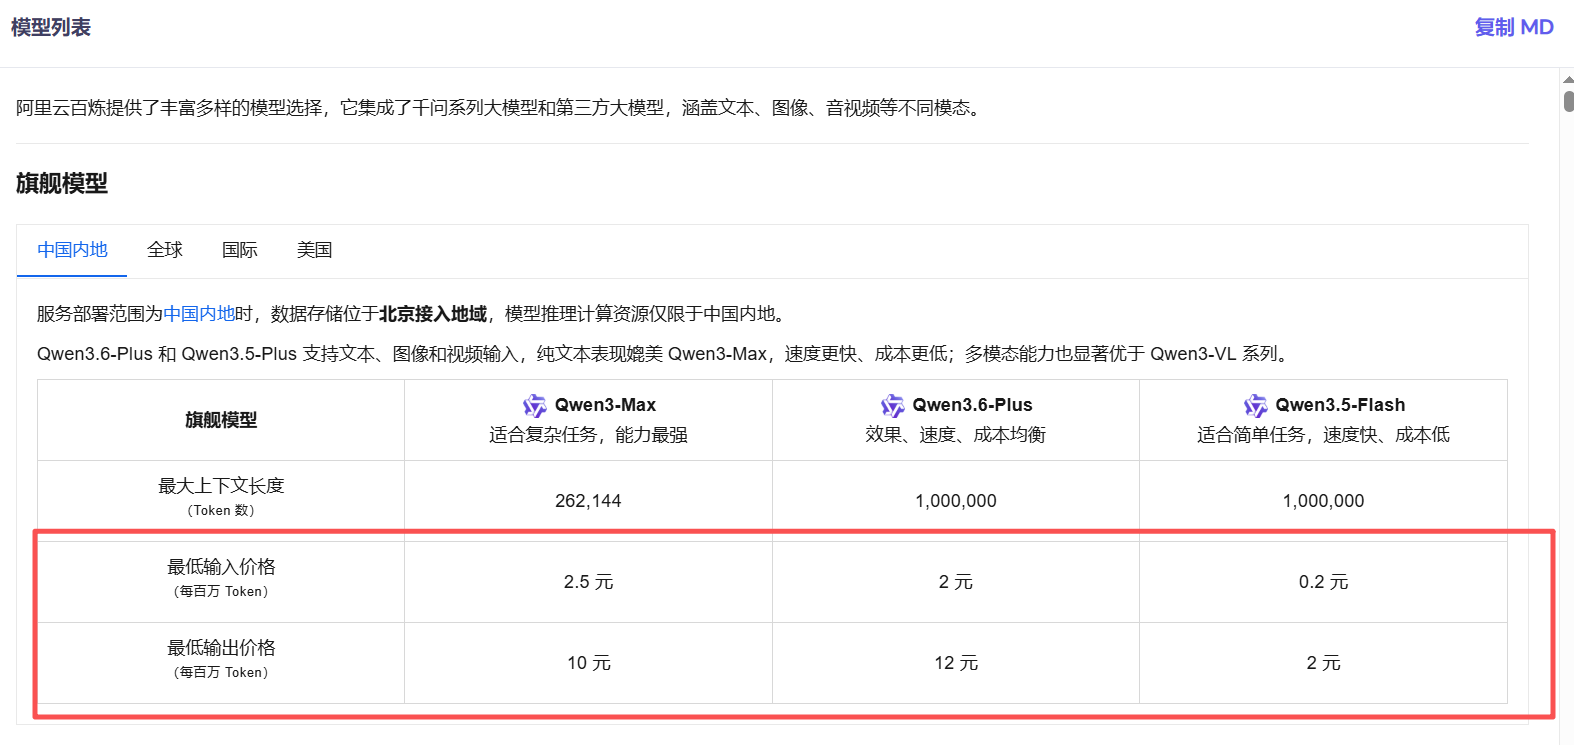Viewport: 1574px width, 745px height.
Task: Click the 262,144 context length cell
Action: coord(588,501)
